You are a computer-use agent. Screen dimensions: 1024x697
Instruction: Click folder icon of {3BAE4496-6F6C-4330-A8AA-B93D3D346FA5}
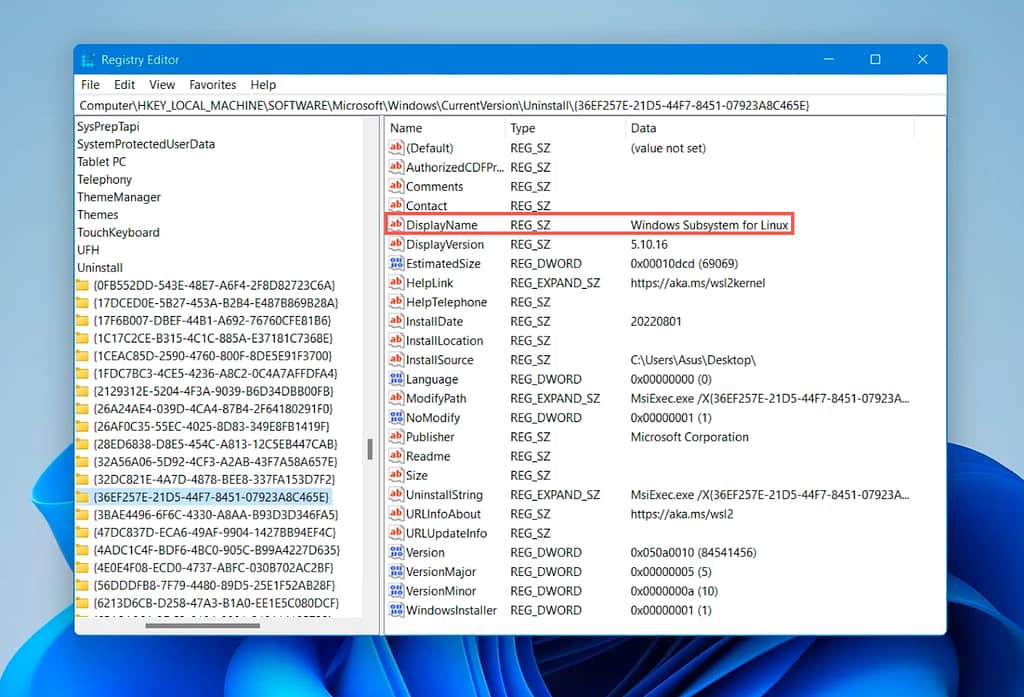(x=82, y=515)
